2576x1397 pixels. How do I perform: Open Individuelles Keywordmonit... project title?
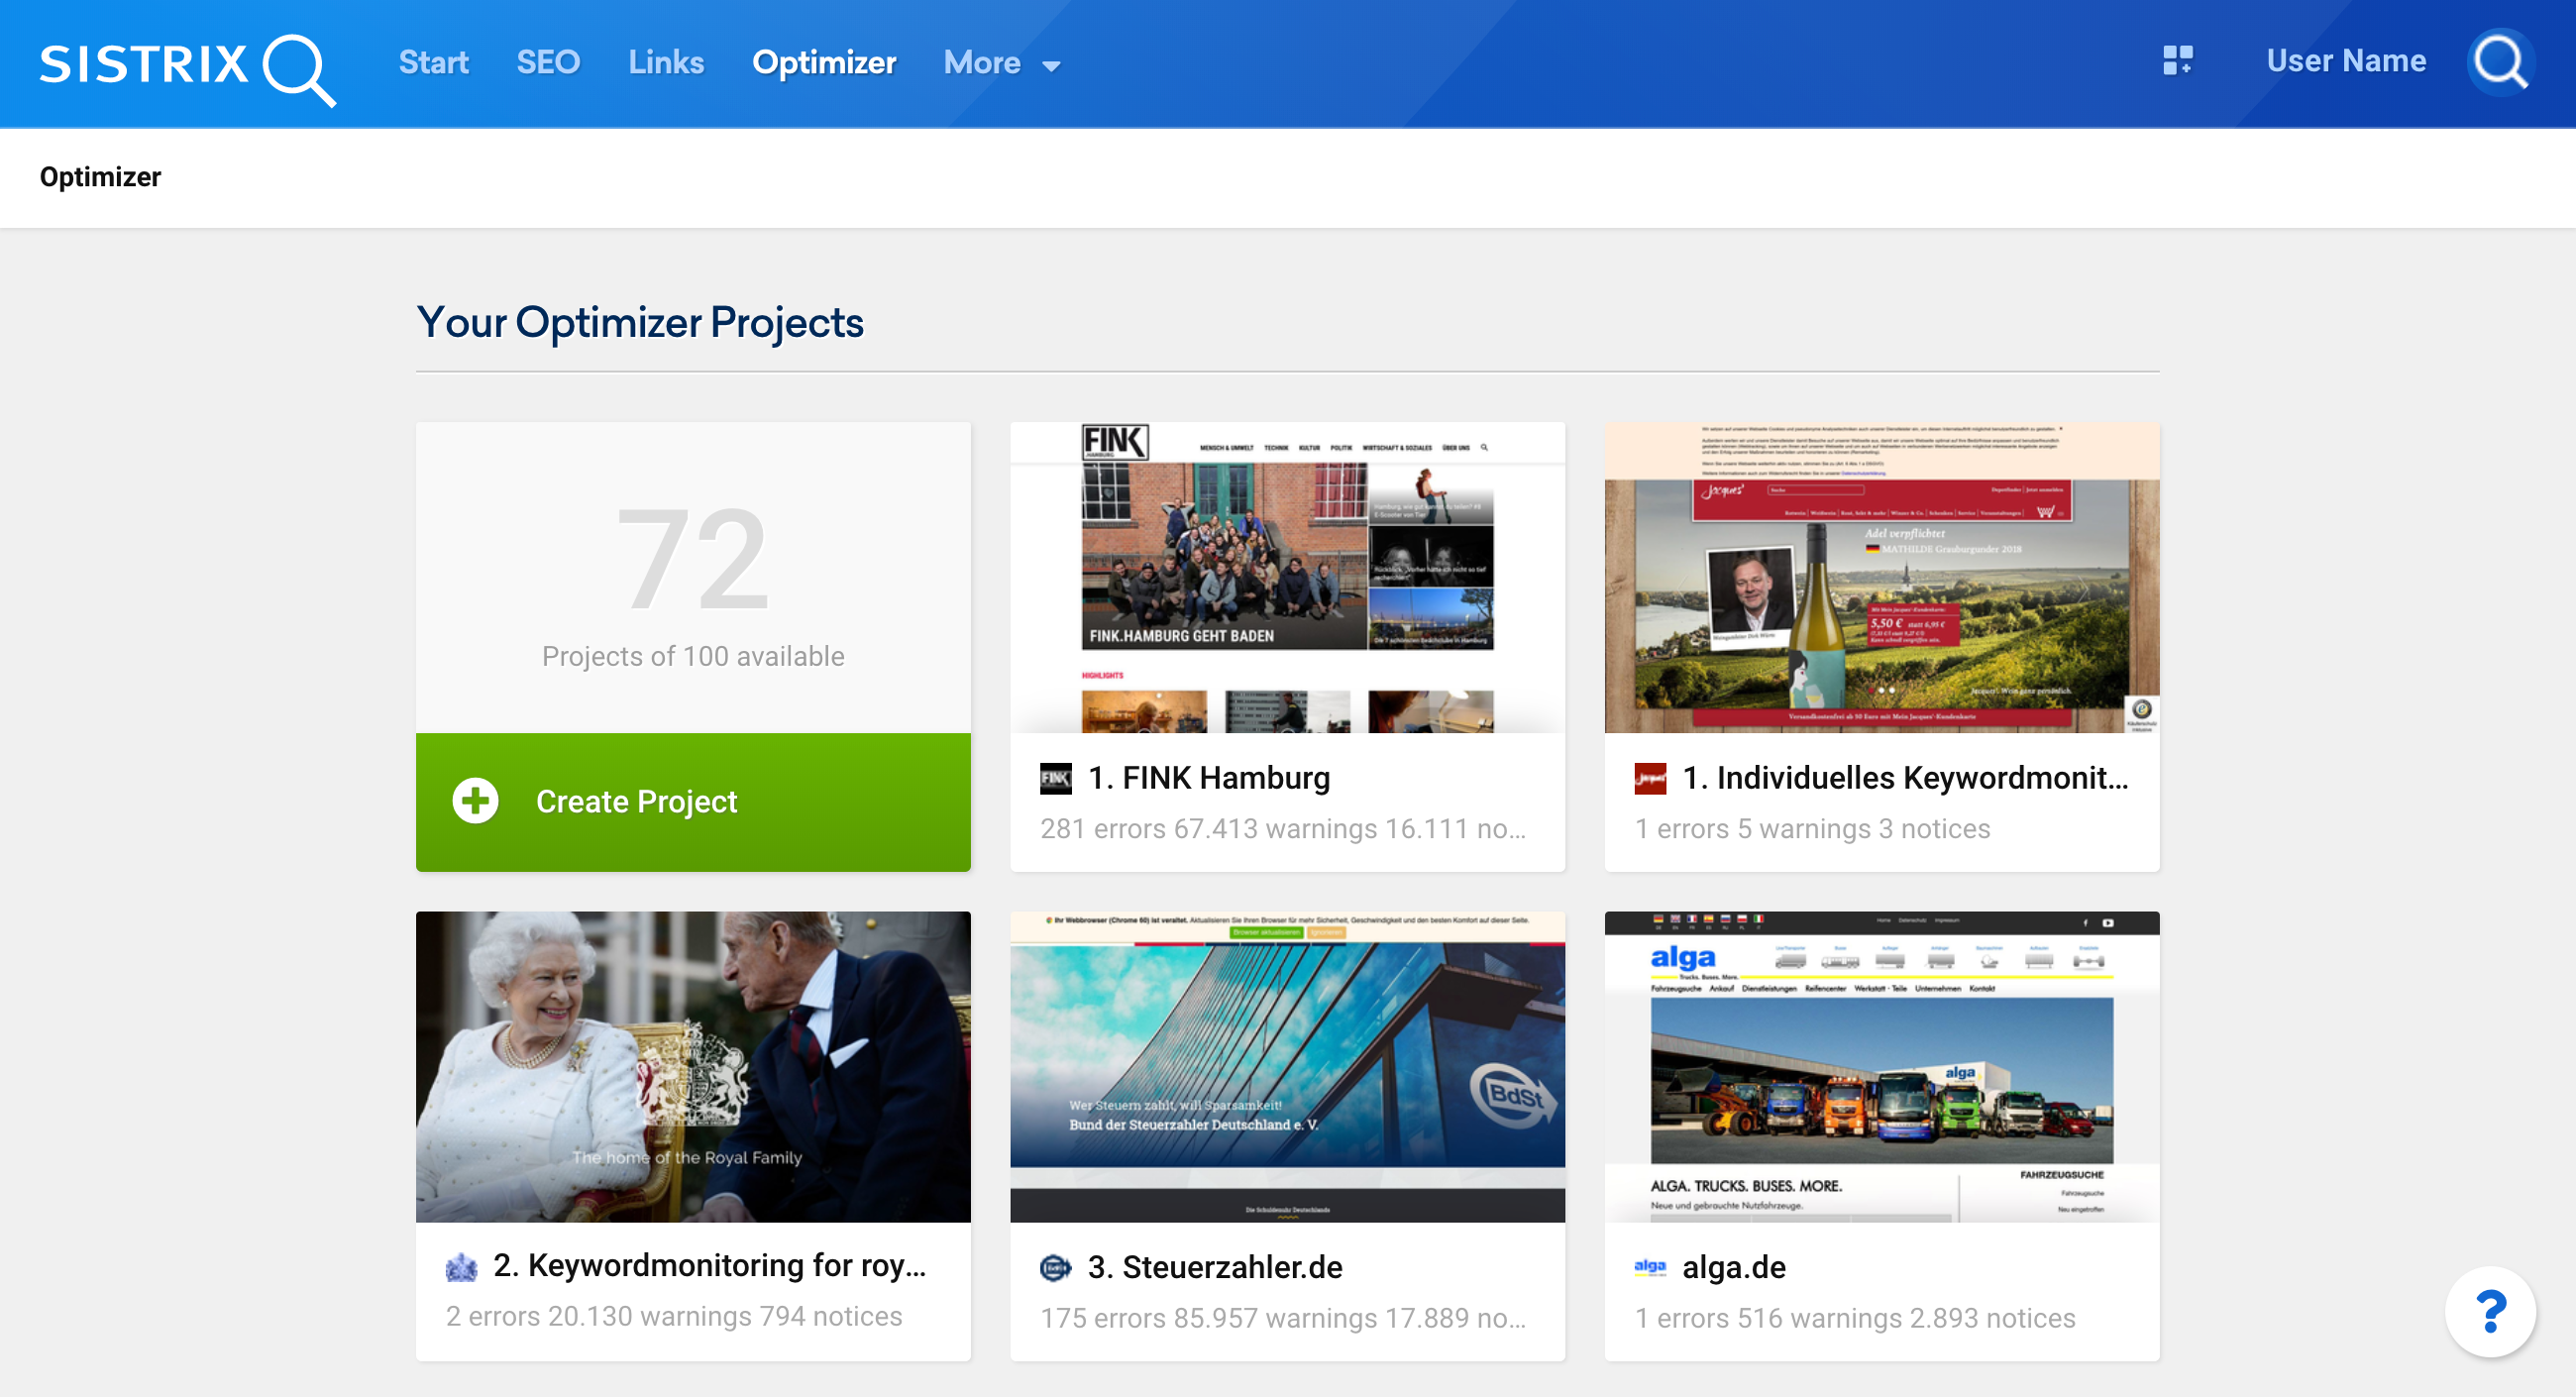pyautogui.click(x=1905, y=777)
